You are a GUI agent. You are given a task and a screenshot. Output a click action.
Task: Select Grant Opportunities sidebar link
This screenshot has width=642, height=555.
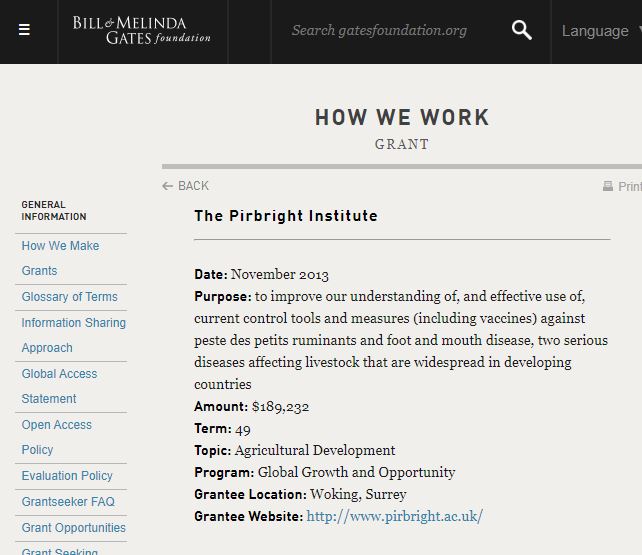point(73,528)
